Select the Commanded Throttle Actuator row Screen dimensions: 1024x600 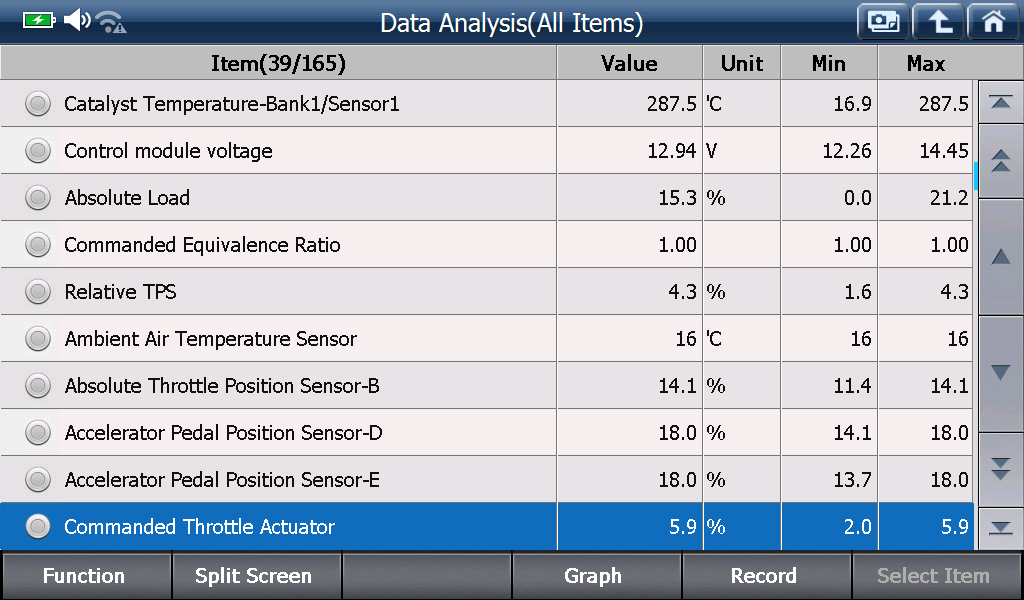[x=487, y=526]
